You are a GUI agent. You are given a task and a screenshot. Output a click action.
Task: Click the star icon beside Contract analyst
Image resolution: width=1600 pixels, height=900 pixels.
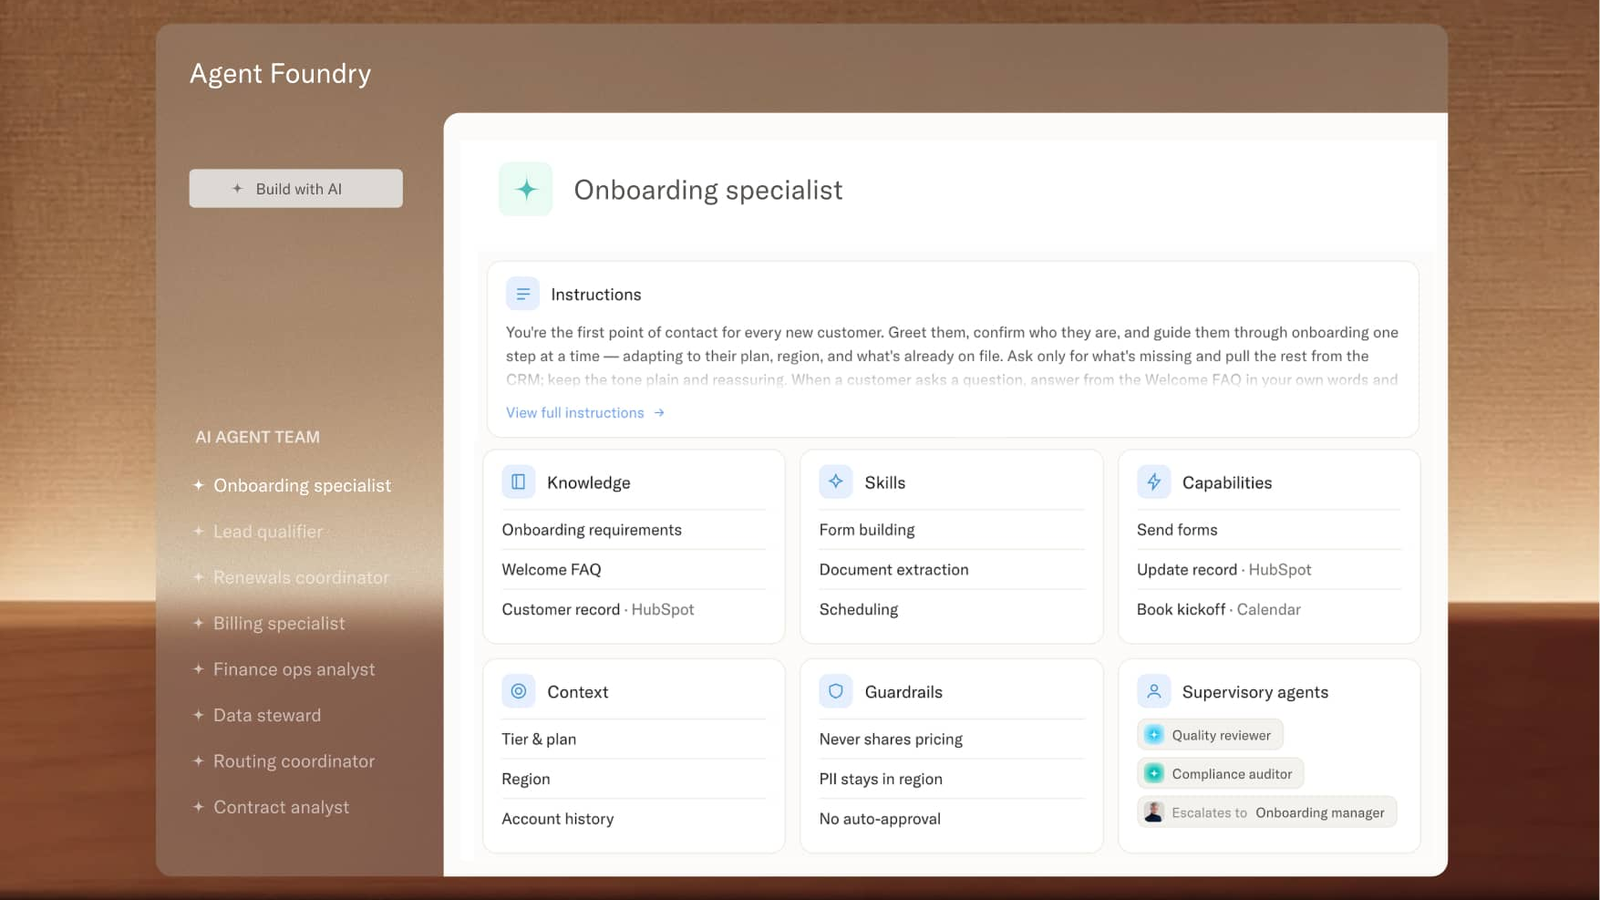click(x=198, y=807)
